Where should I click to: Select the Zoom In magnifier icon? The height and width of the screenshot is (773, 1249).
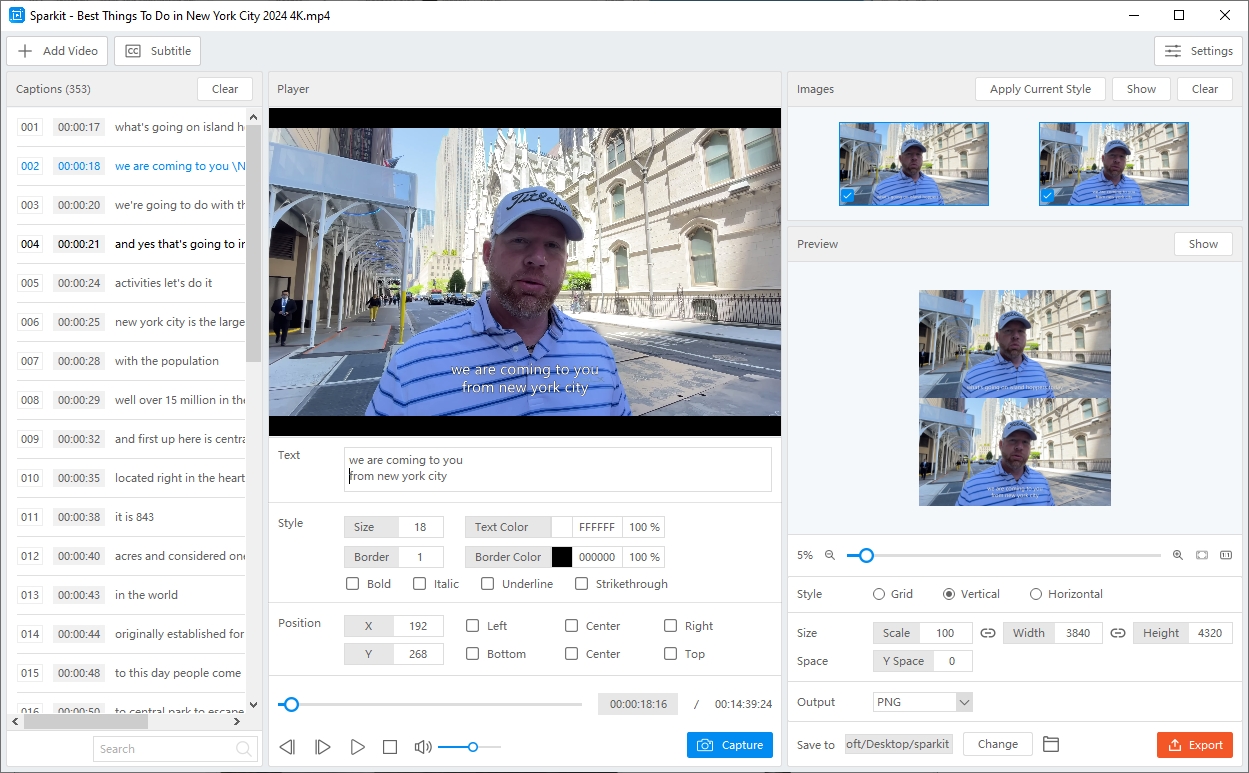1177,555
